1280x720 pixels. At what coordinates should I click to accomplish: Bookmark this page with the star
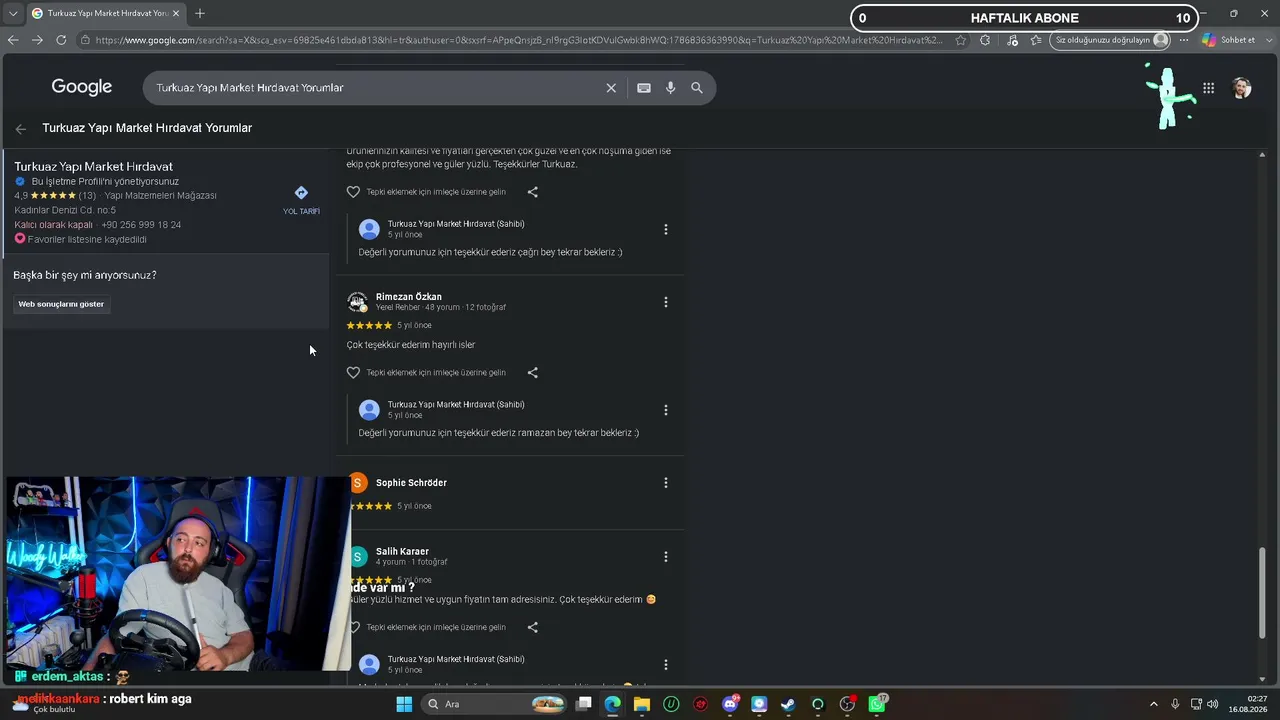click(x=961, y=40)
